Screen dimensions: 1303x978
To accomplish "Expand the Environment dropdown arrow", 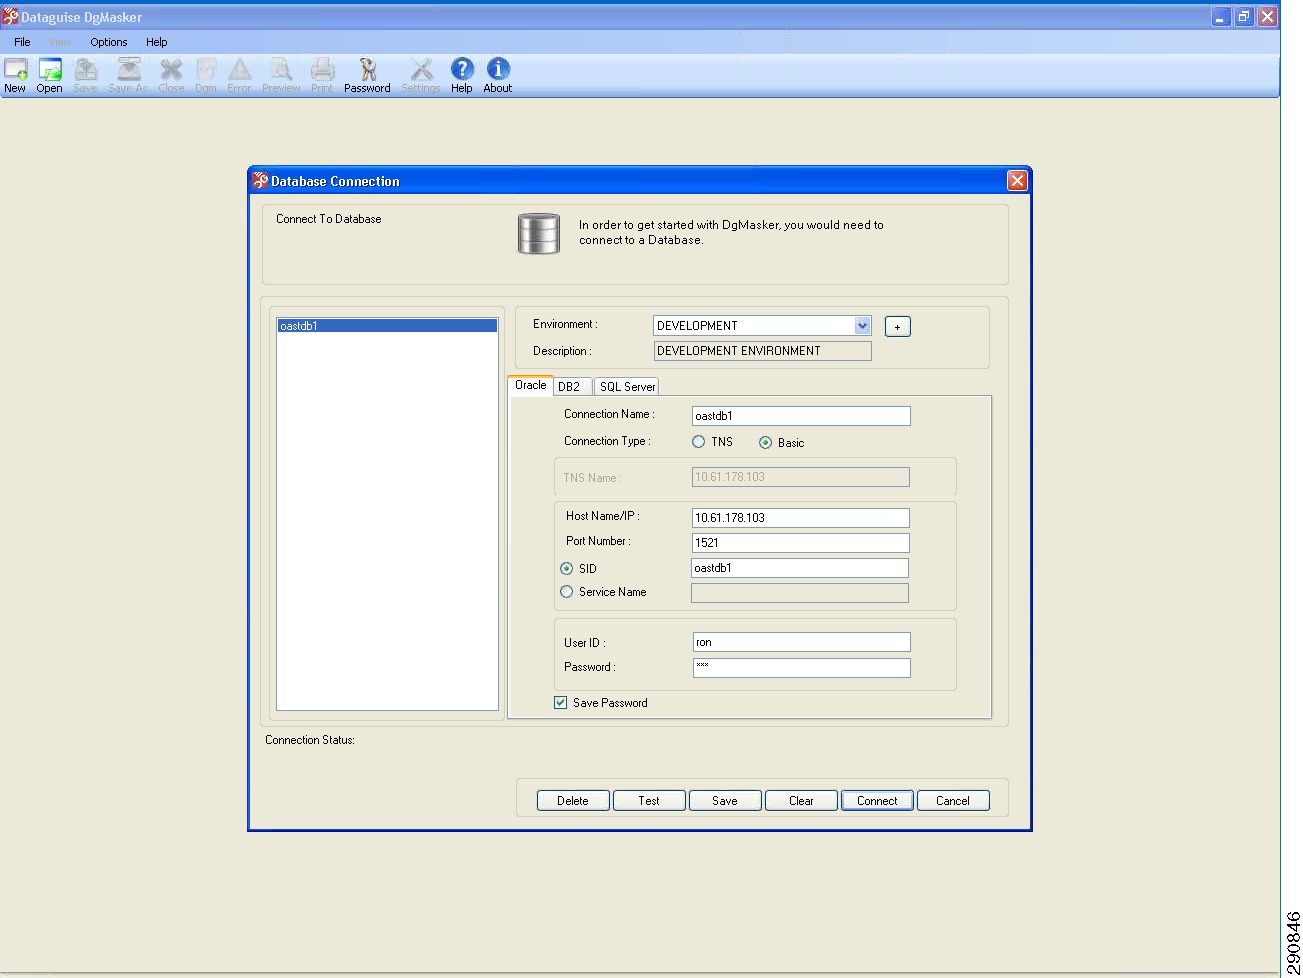I will coord(863,326).
